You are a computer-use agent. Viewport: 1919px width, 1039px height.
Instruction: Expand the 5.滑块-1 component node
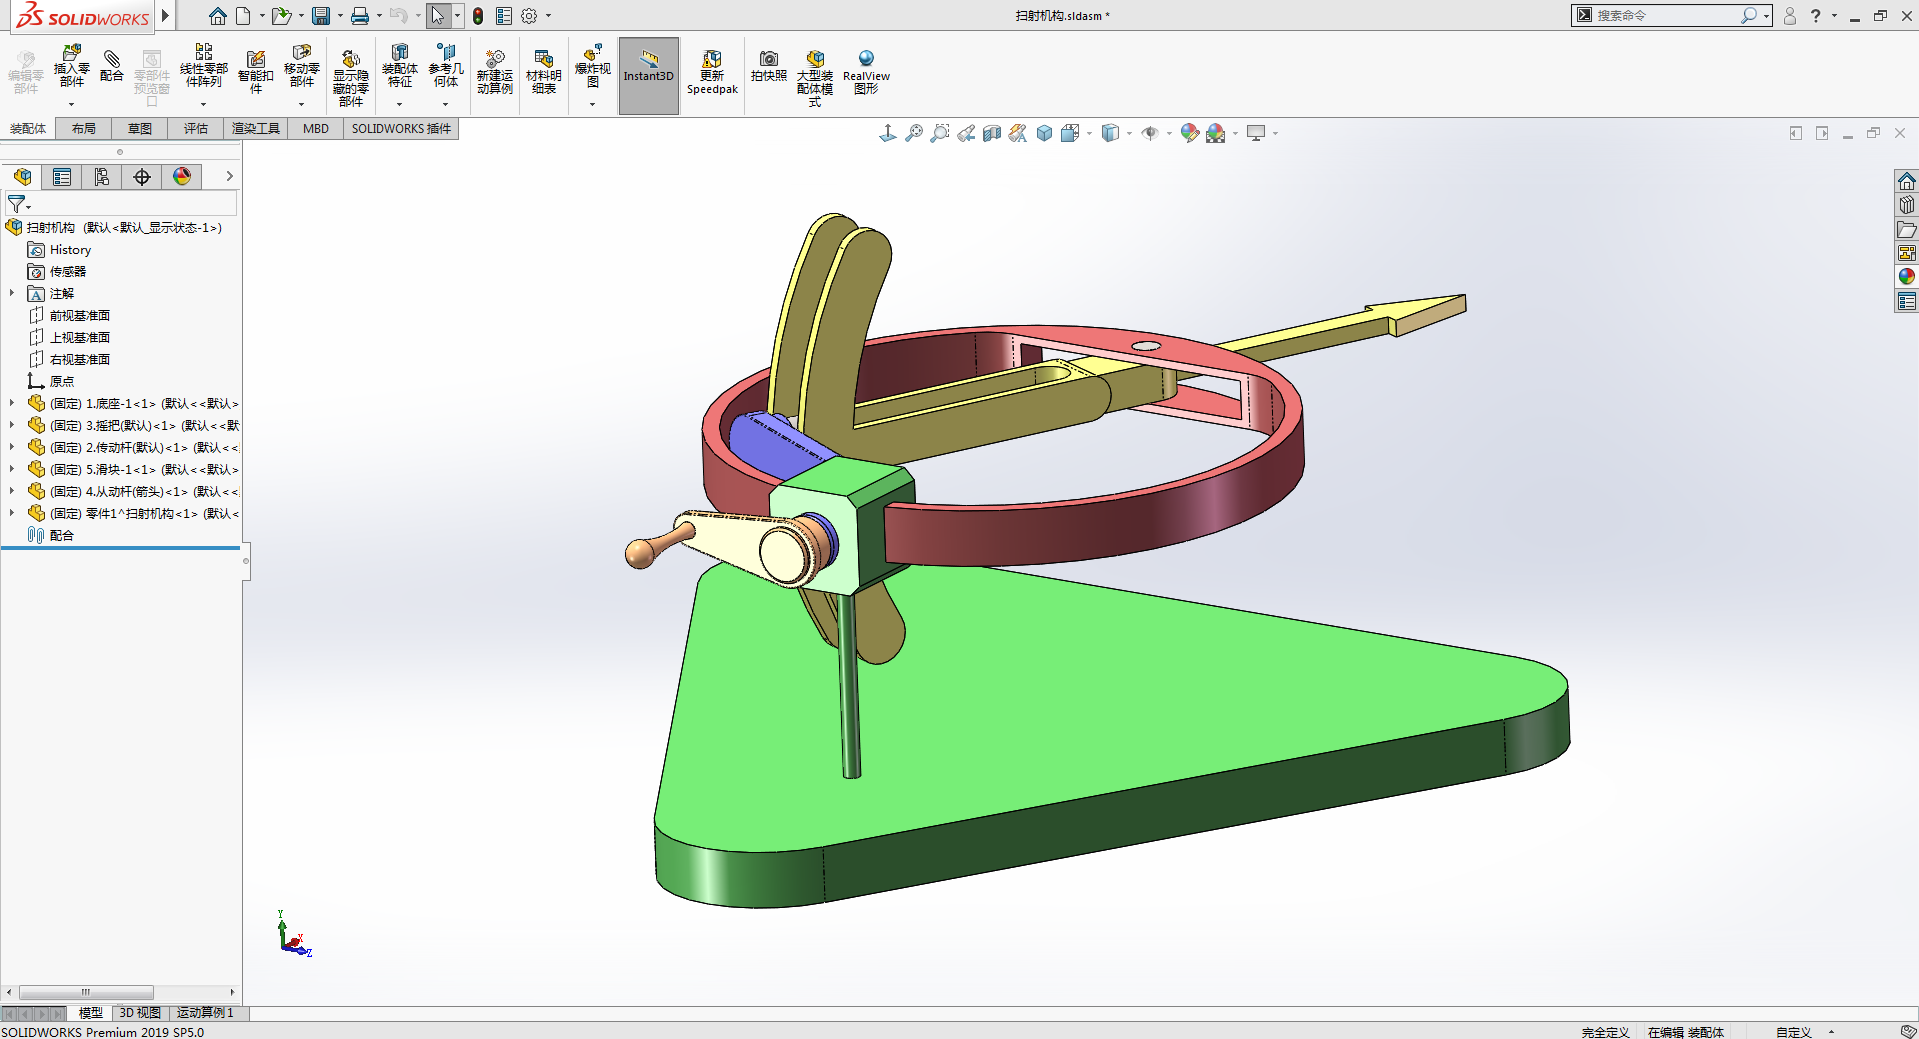click(12, 469)
